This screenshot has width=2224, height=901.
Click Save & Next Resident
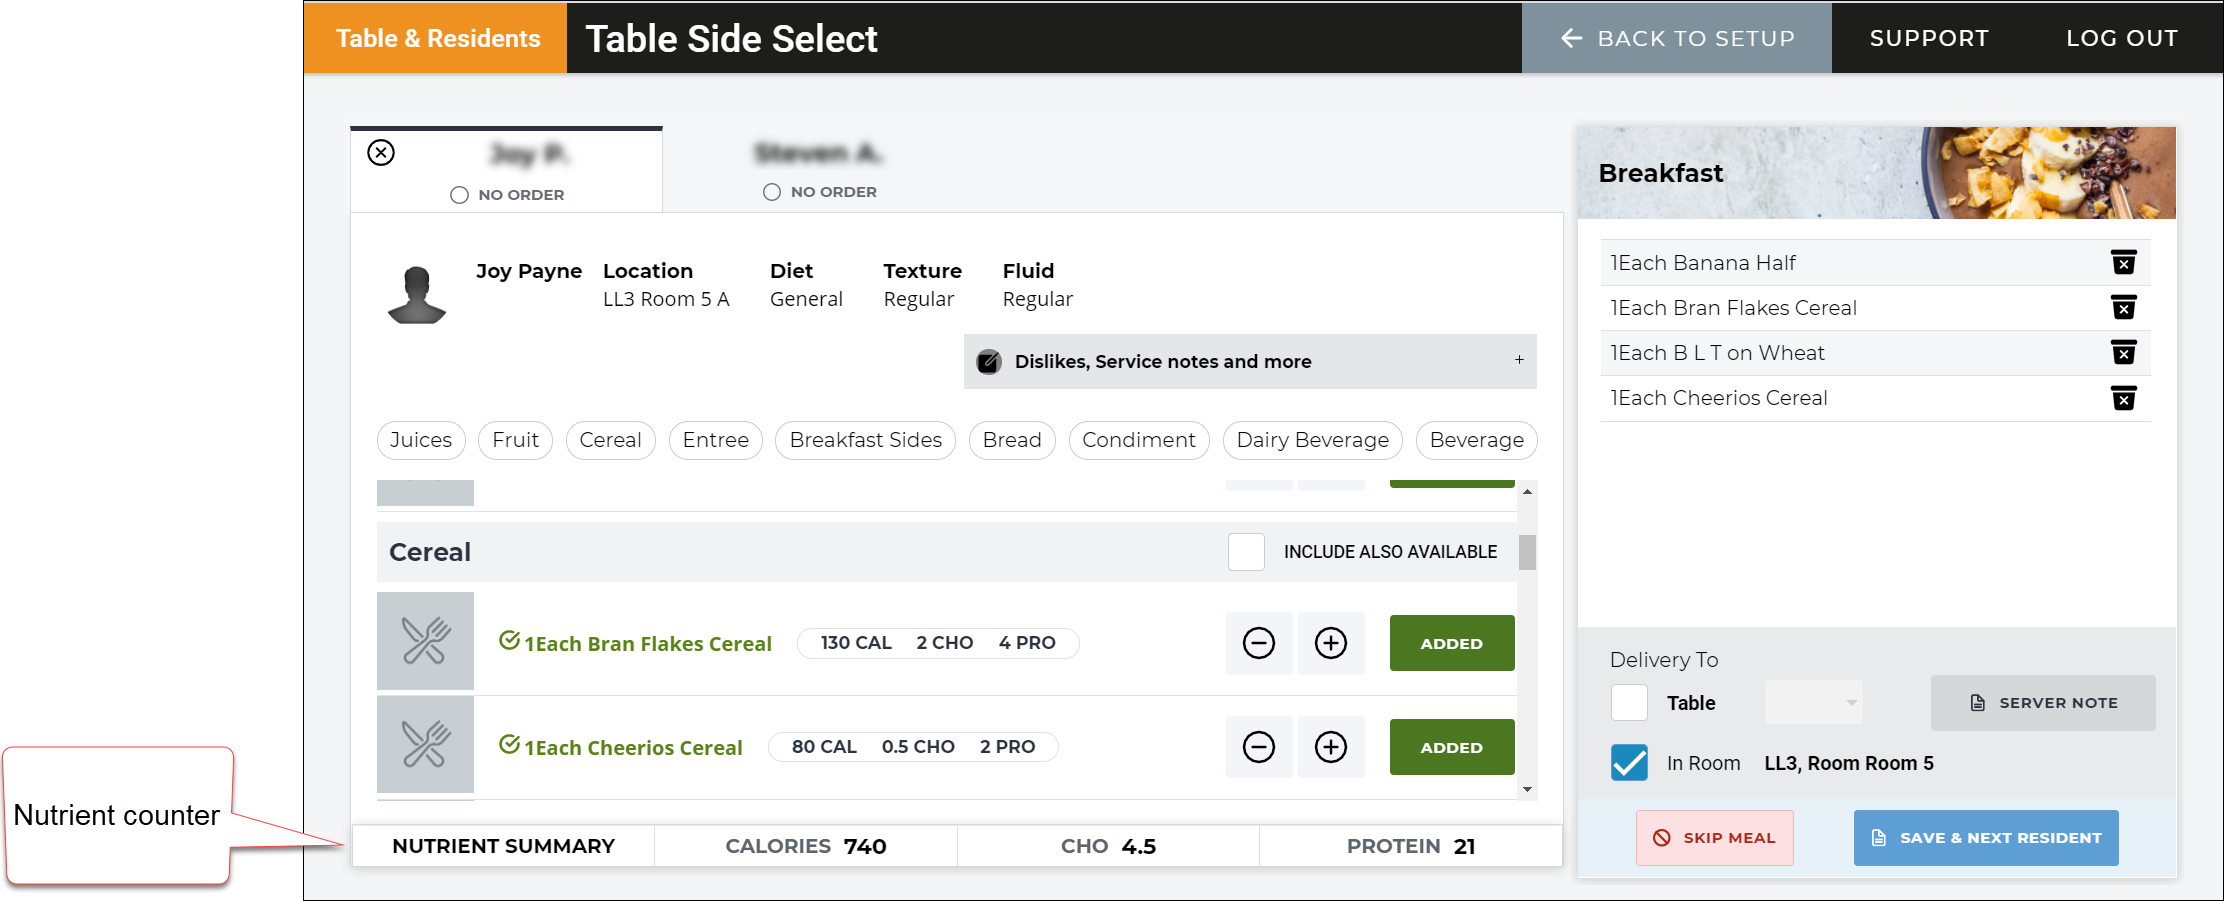(1985, 837)
